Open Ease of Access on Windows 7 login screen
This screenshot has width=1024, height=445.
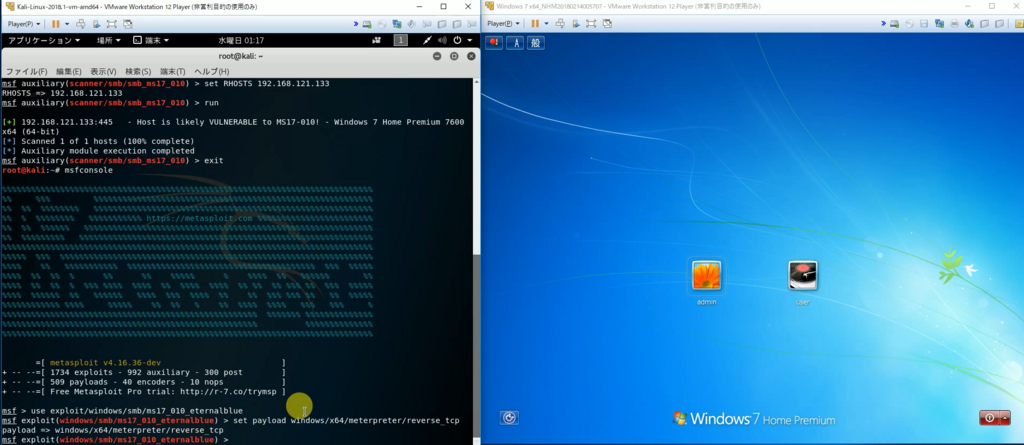coord(509,417)
